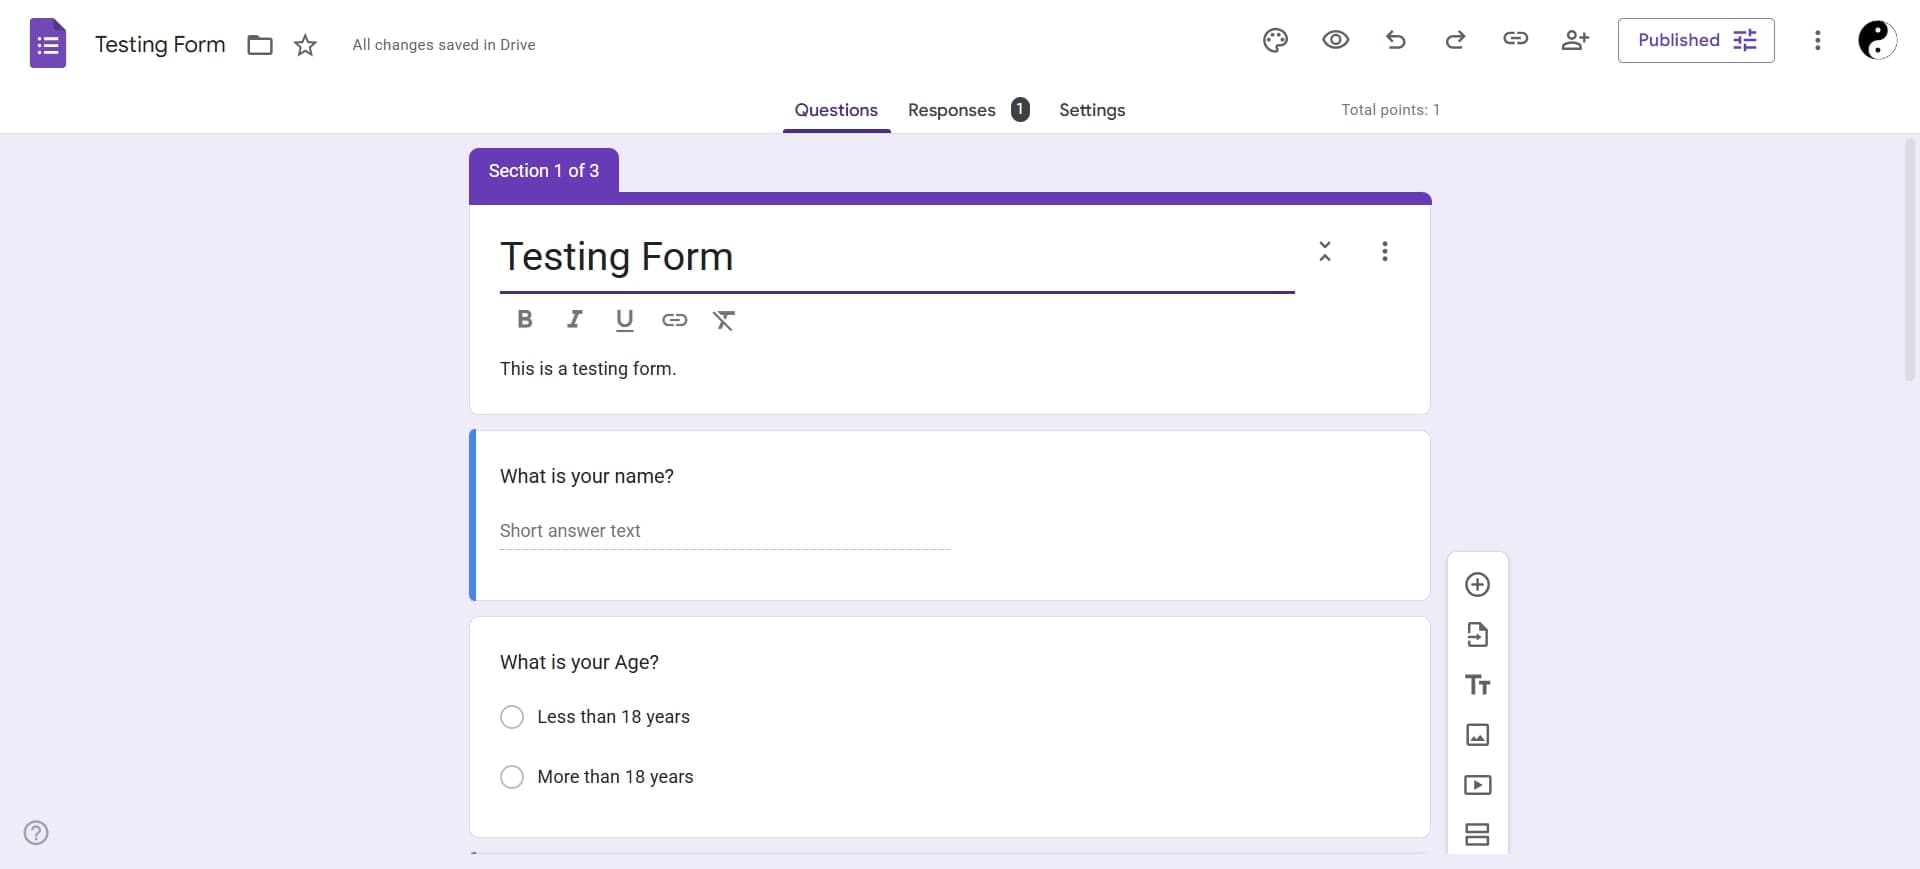Add a new section
This screenshot has height=869, width=1920.
point(1477,835)
